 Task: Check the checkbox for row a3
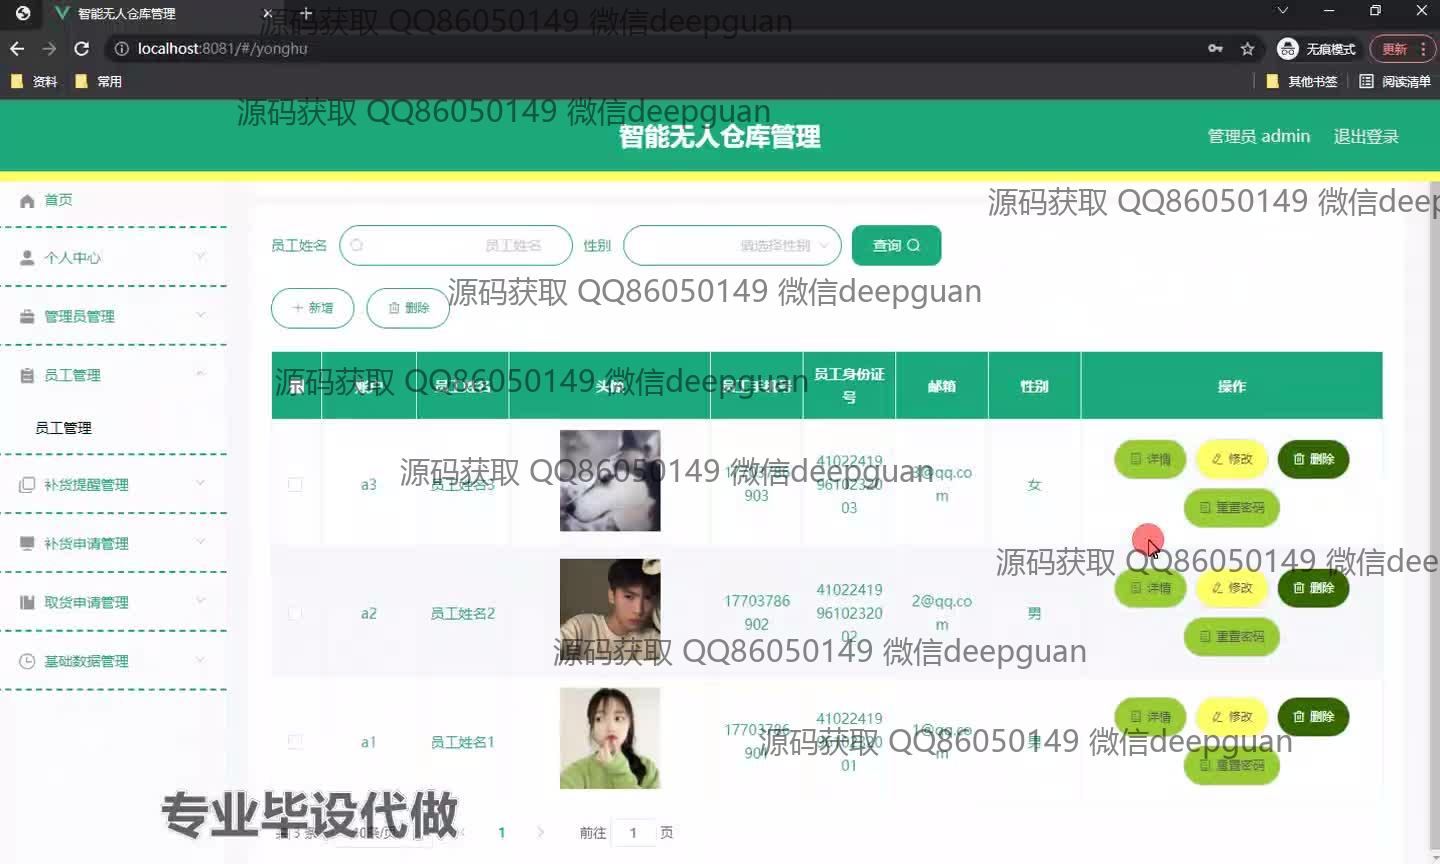coord(295,485)
